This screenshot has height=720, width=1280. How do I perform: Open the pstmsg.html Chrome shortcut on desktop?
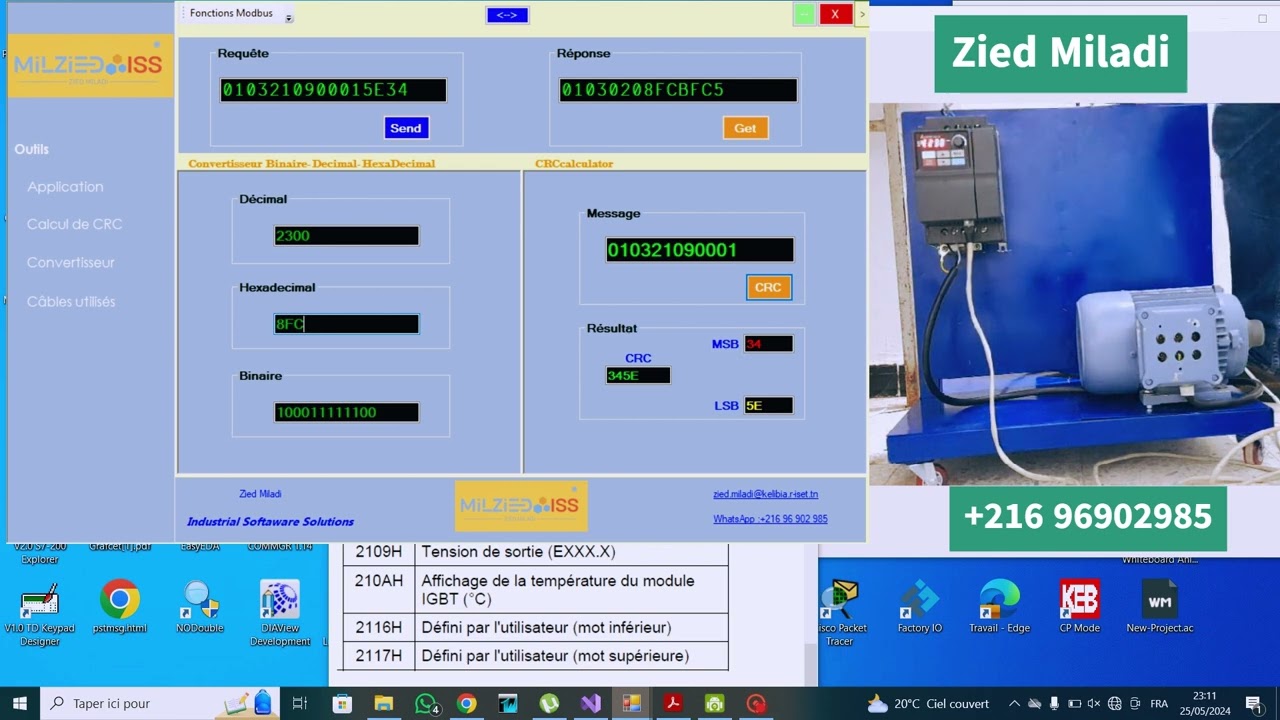120,607
